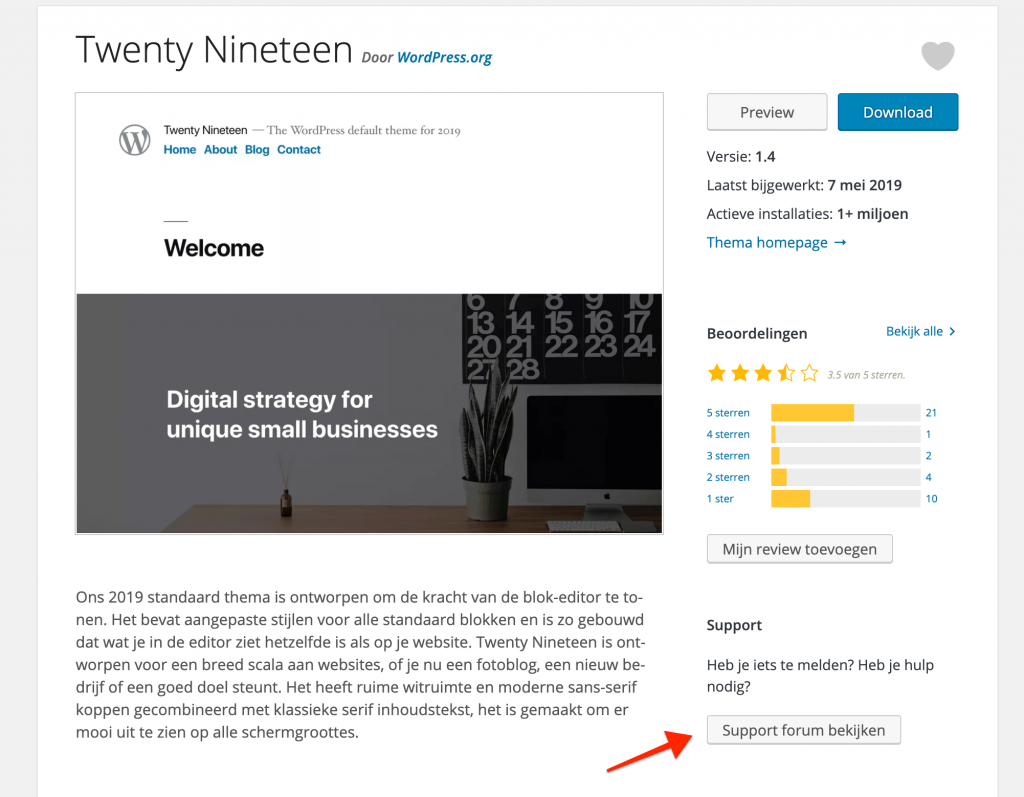Download the Twenty Nineteen theme

[897, 112]
